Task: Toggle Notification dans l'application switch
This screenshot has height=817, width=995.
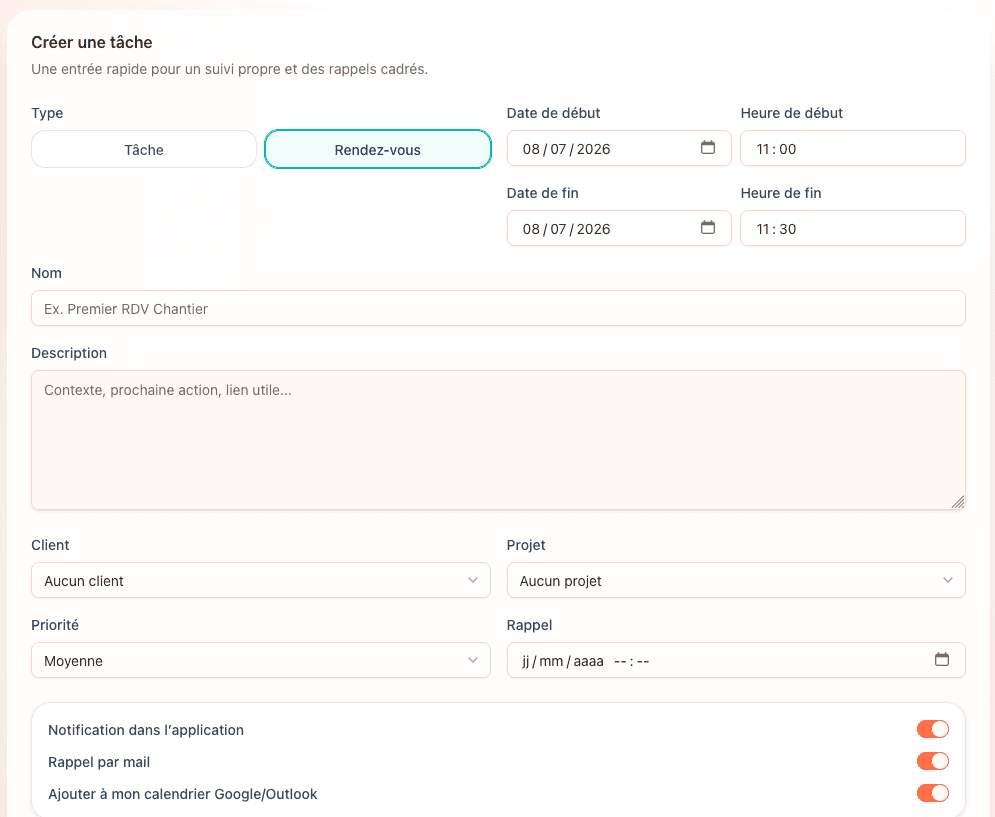Action: click(932, 729)
